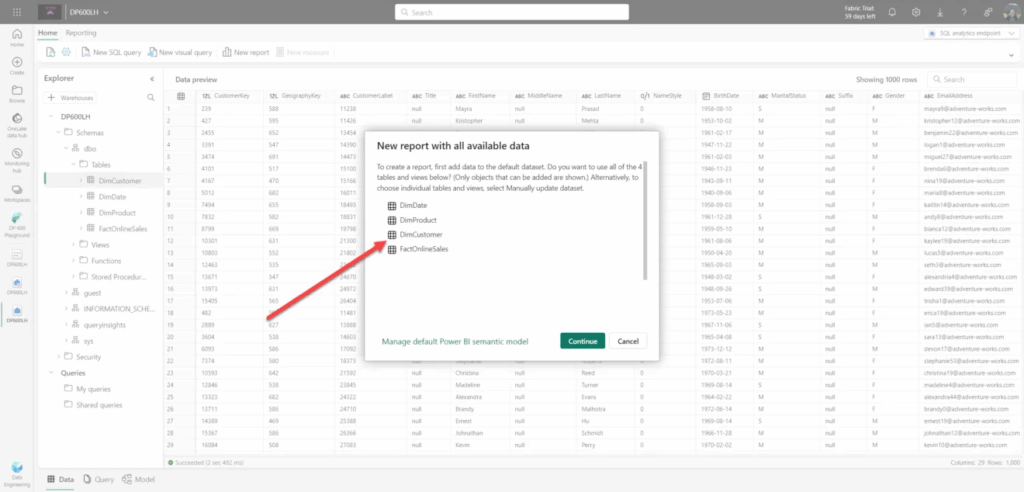Viewport: 1024px width, 492px height.
Task: Click the toolbar settings gear icon
Action: [66, 52]
